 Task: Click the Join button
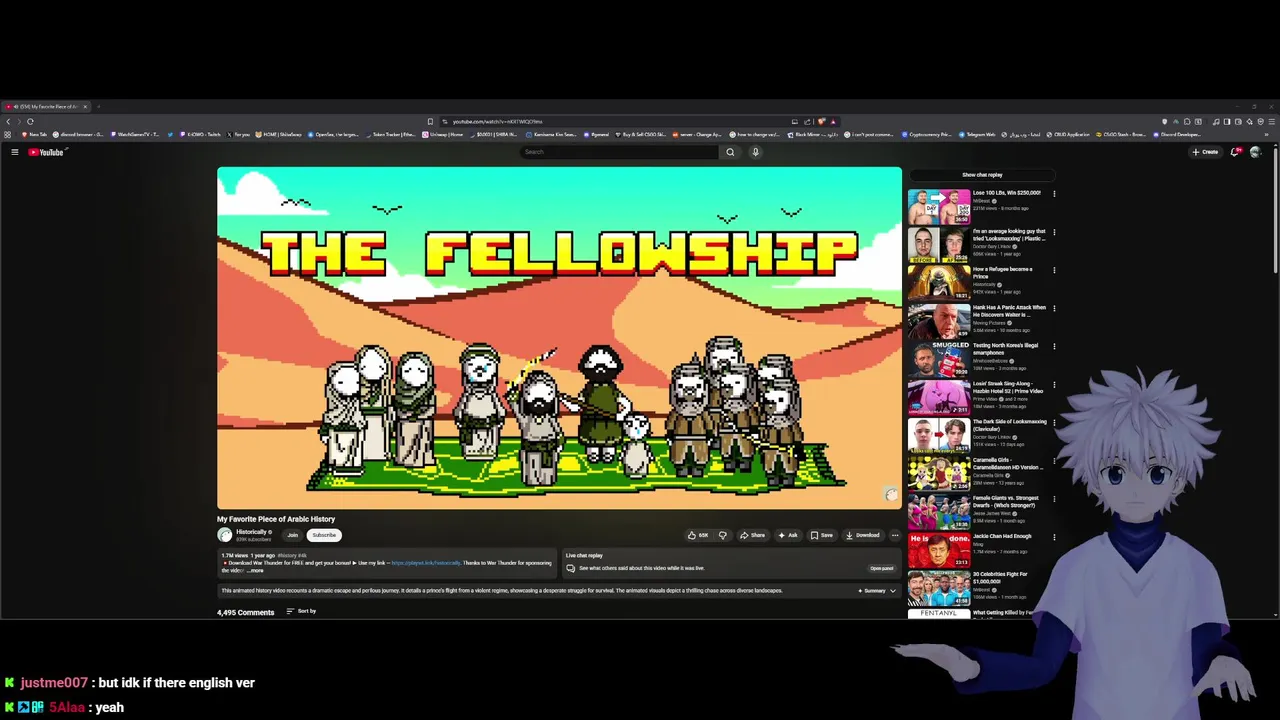coord(293,535)
